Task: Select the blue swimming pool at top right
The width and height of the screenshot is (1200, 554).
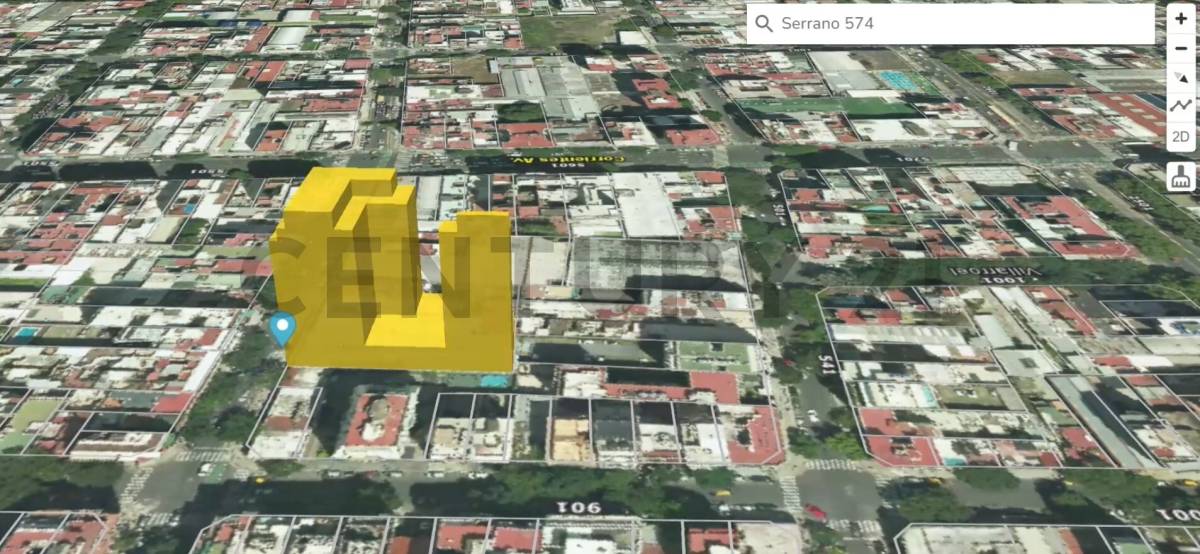Action: pyautogui.click(x=897, y=79)
